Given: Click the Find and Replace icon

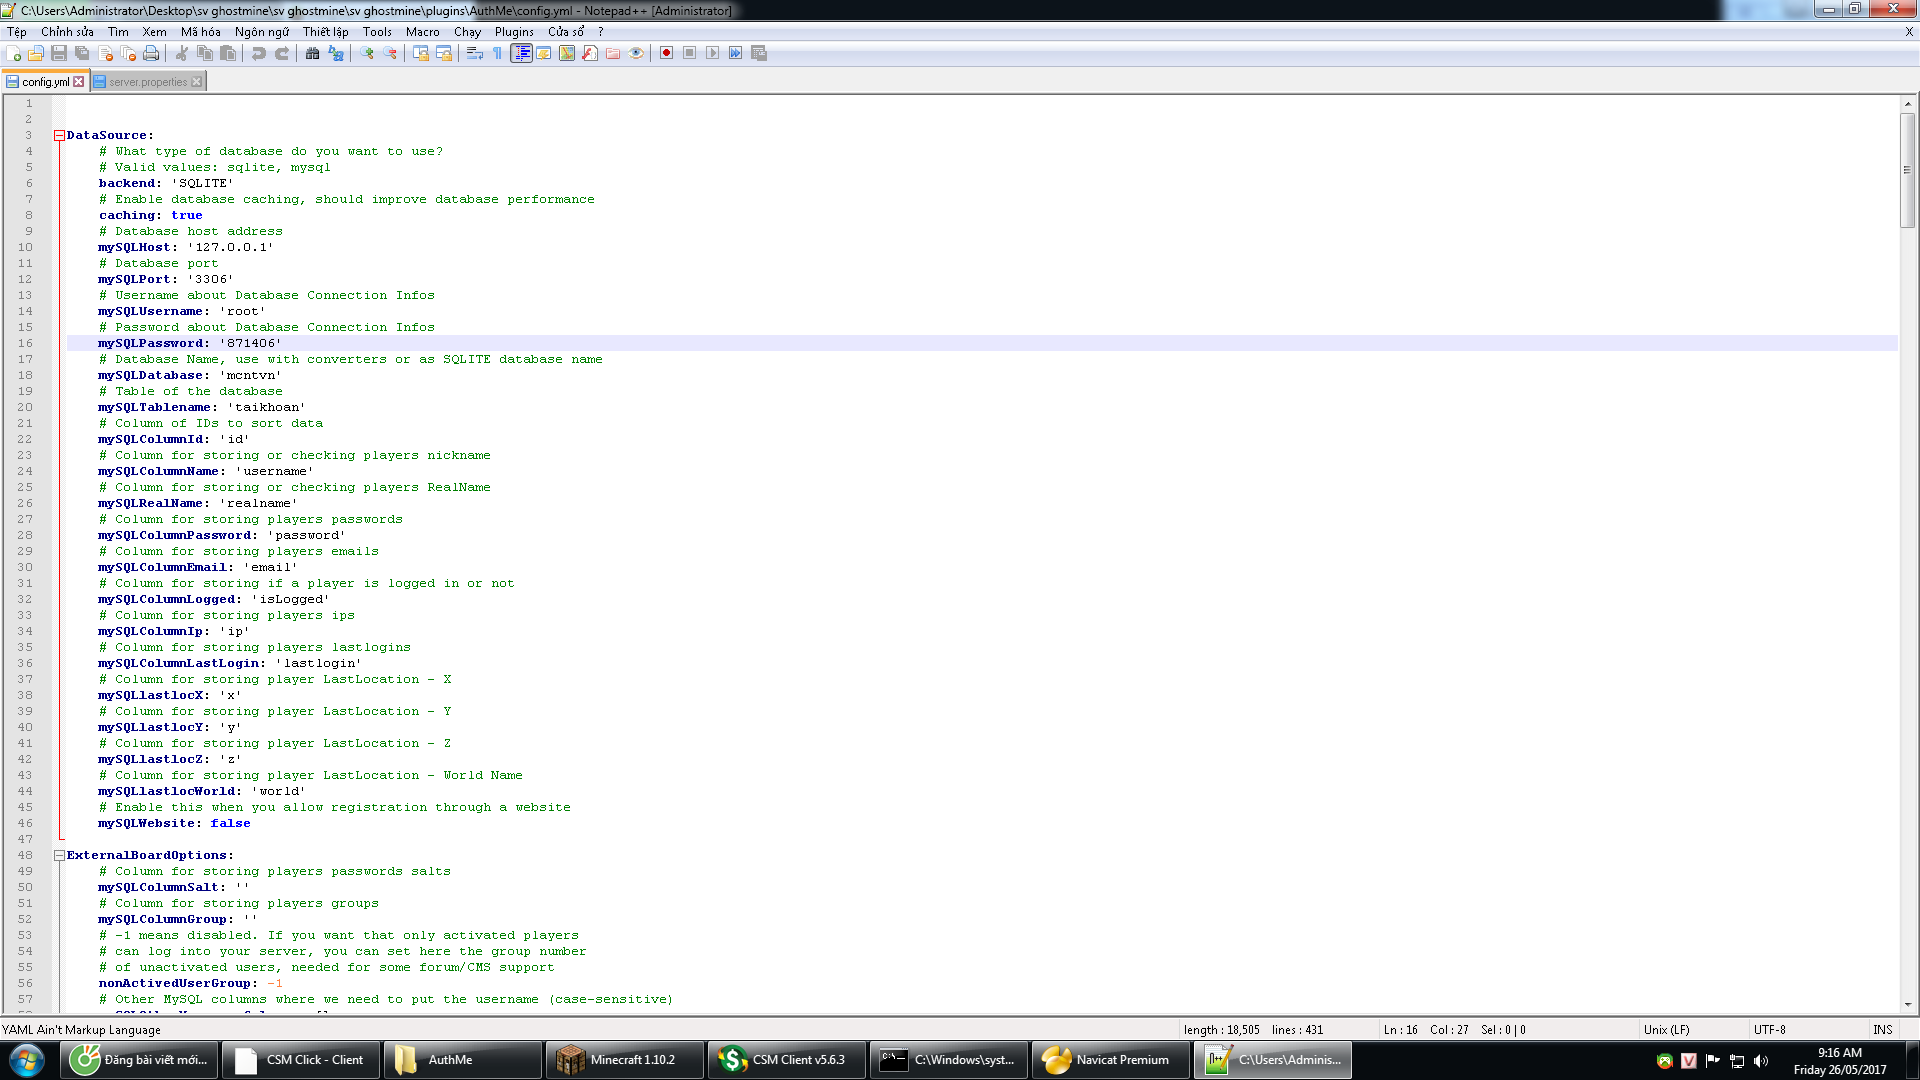Looking at the screenshot, I should click(x=336, y=53).
